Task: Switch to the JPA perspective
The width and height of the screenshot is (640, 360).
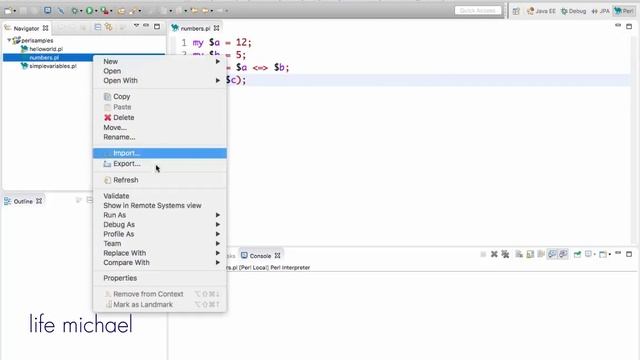Action: [600, 11]
